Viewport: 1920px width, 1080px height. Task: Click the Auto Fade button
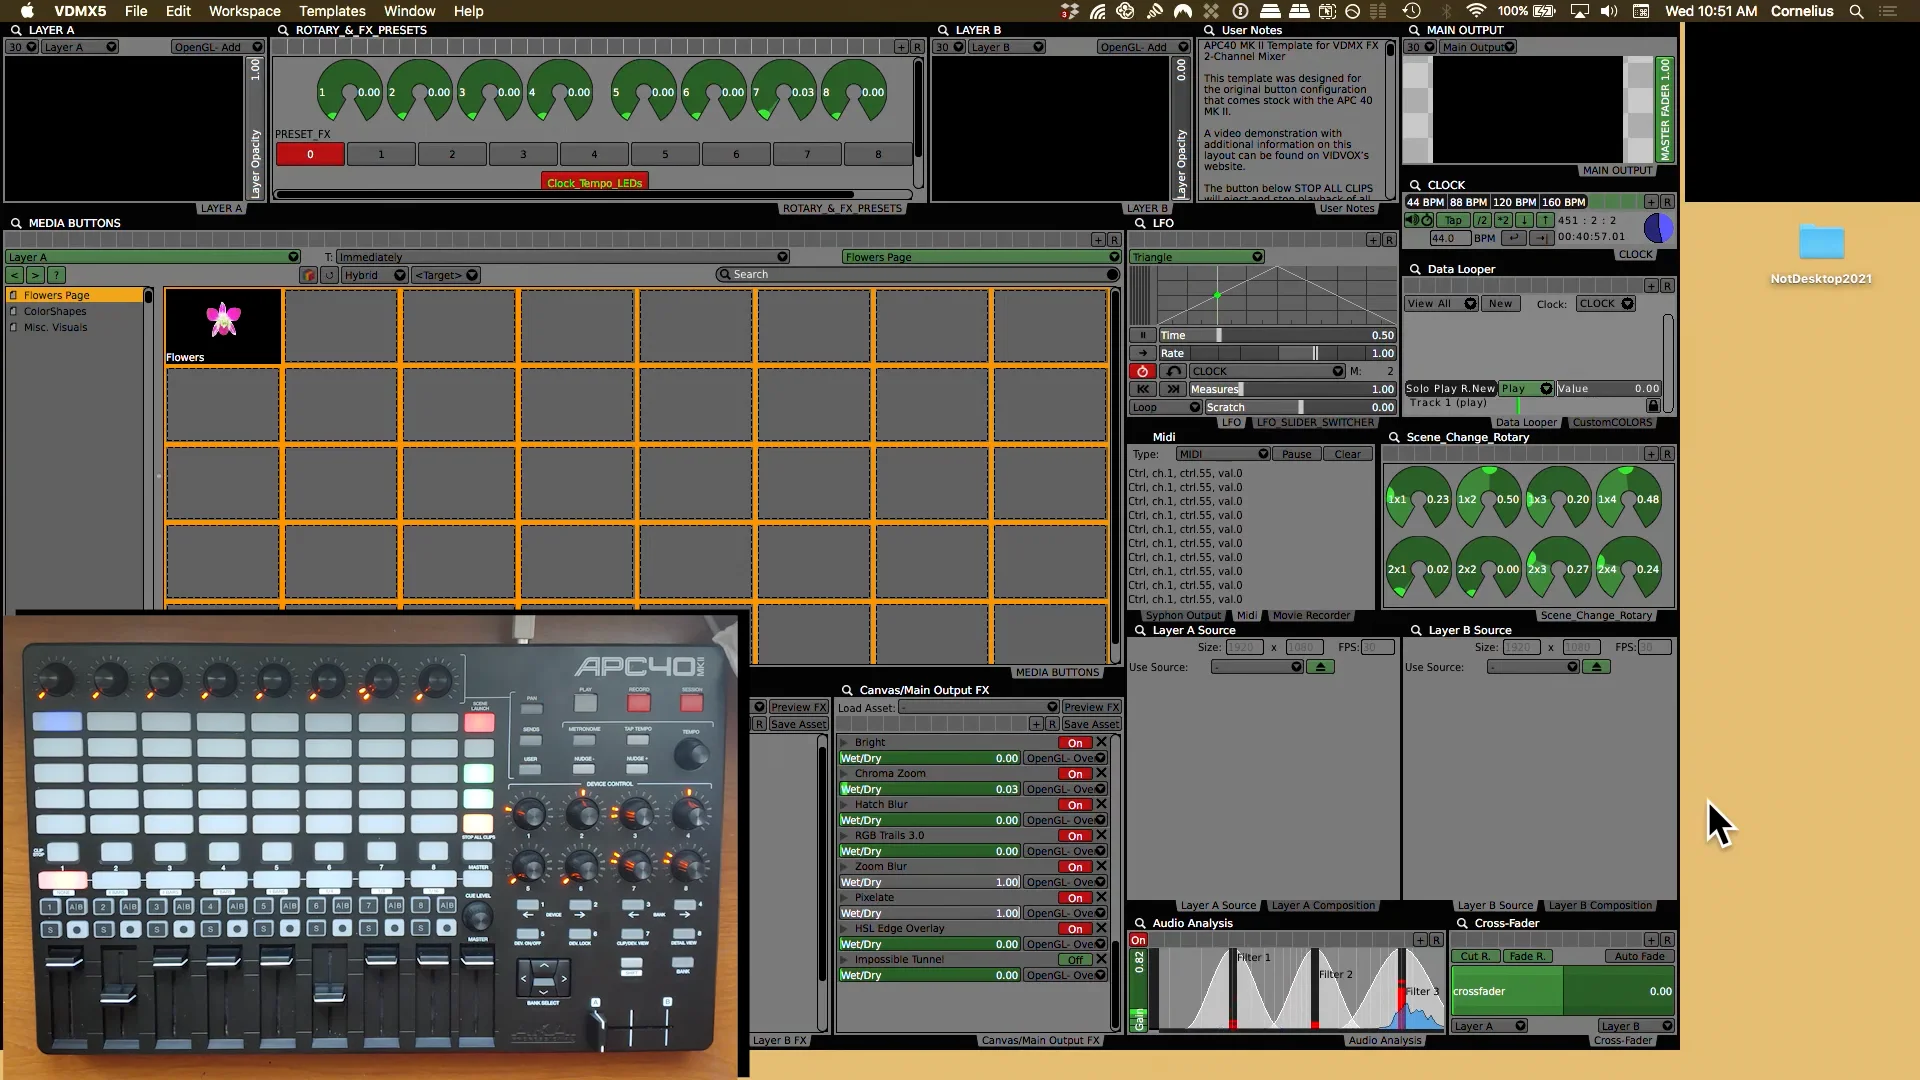tap(1639, 956)
